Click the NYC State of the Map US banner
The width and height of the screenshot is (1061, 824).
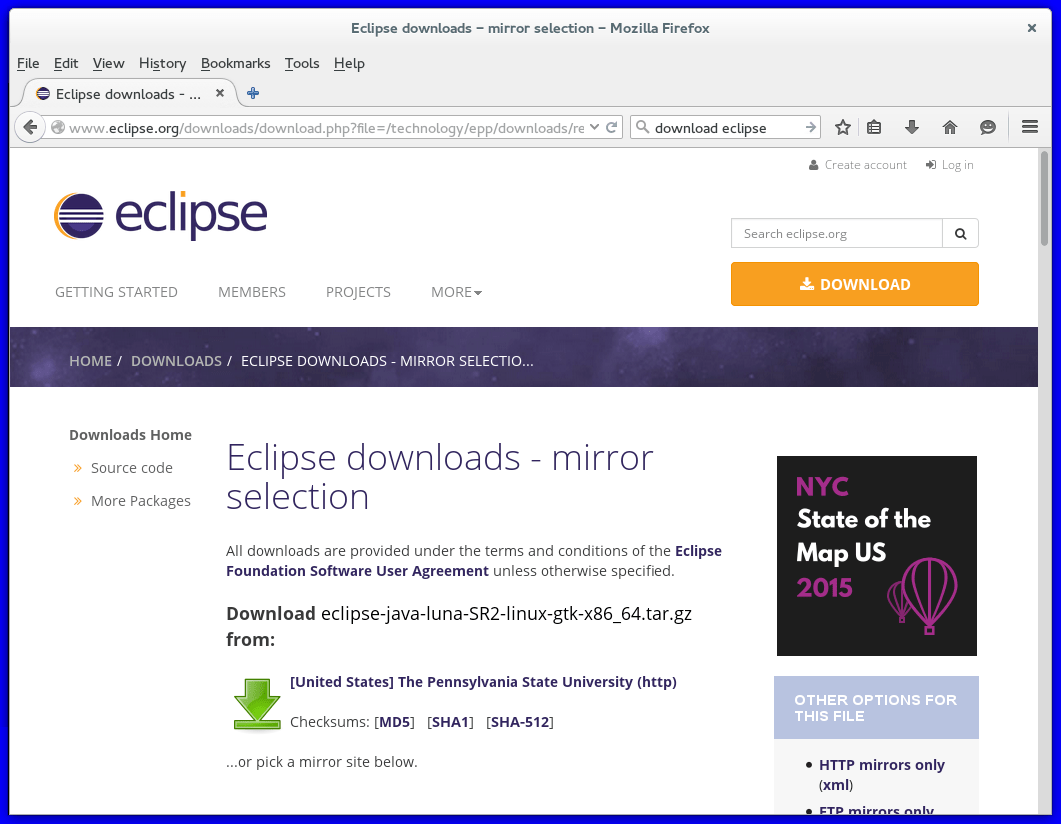(x=876, y=555)
